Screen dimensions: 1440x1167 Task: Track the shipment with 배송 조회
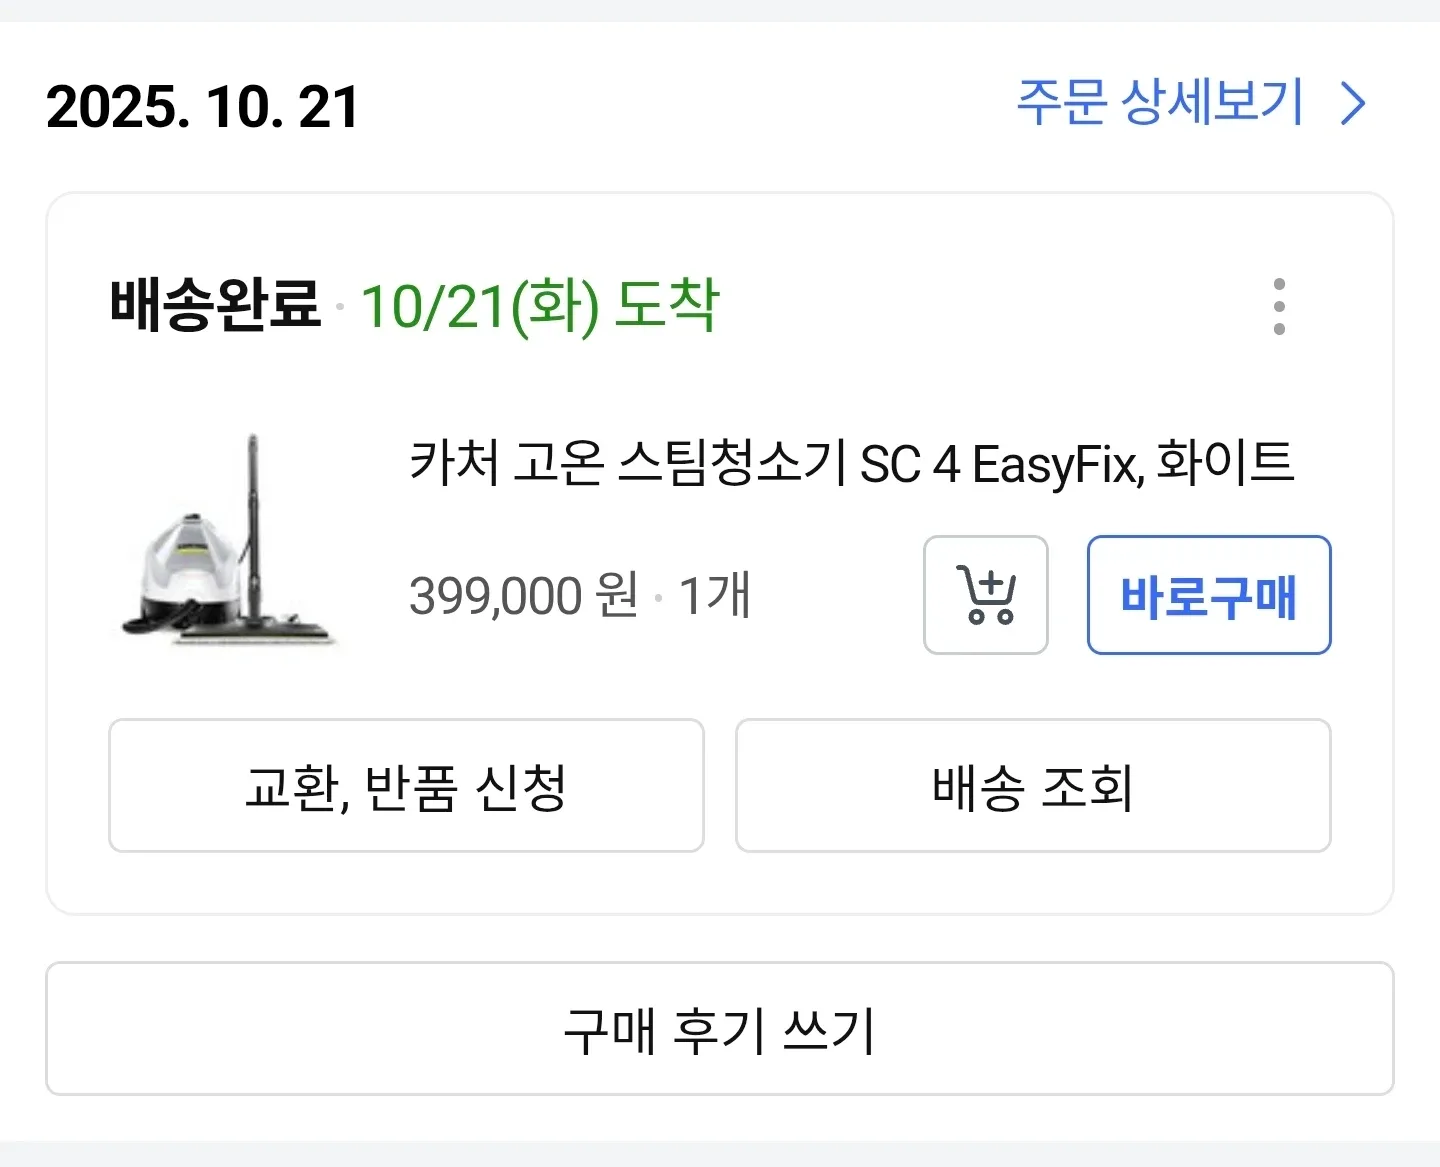(x=1032, y=785)
